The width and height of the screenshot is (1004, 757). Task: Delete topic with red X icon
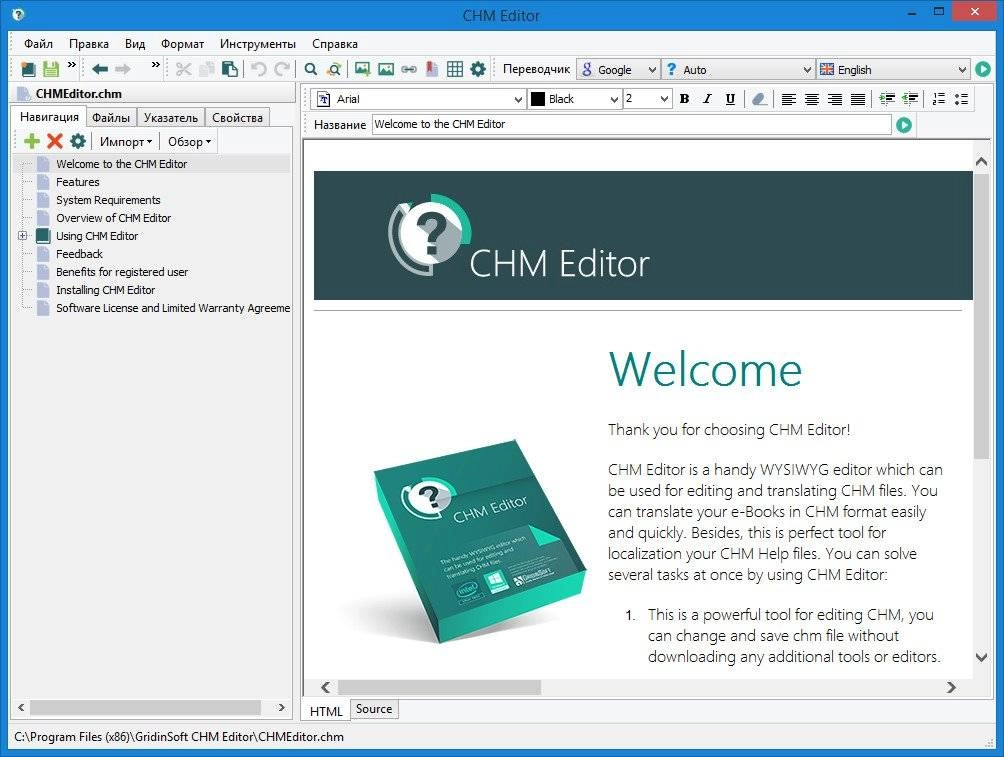pyautogui.click(x=55, y=141)
